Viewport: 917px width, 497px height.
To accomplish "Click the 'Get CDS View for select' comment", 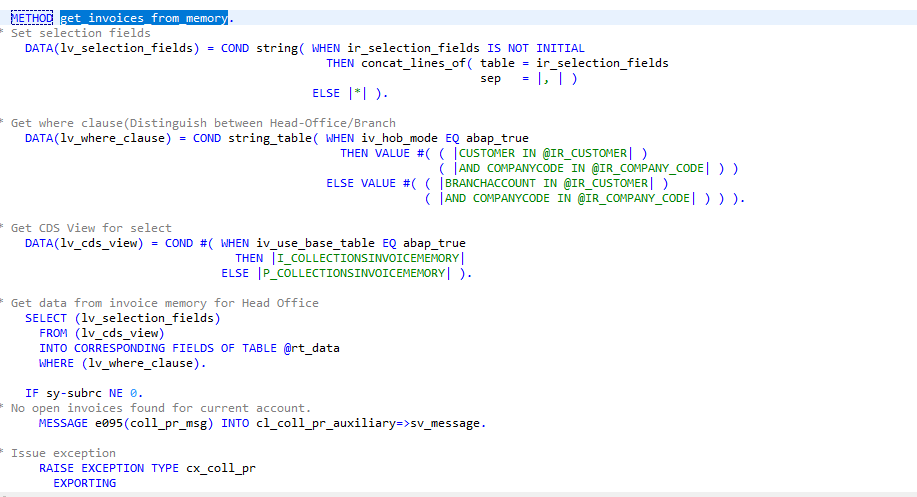I will pos(91,228).
